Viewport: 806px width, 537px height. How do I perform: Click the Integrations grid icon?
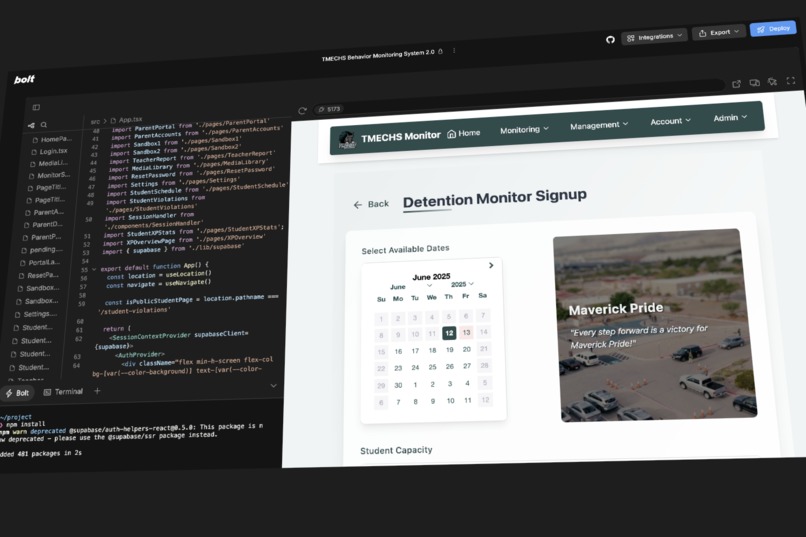(x=631, y=38)
